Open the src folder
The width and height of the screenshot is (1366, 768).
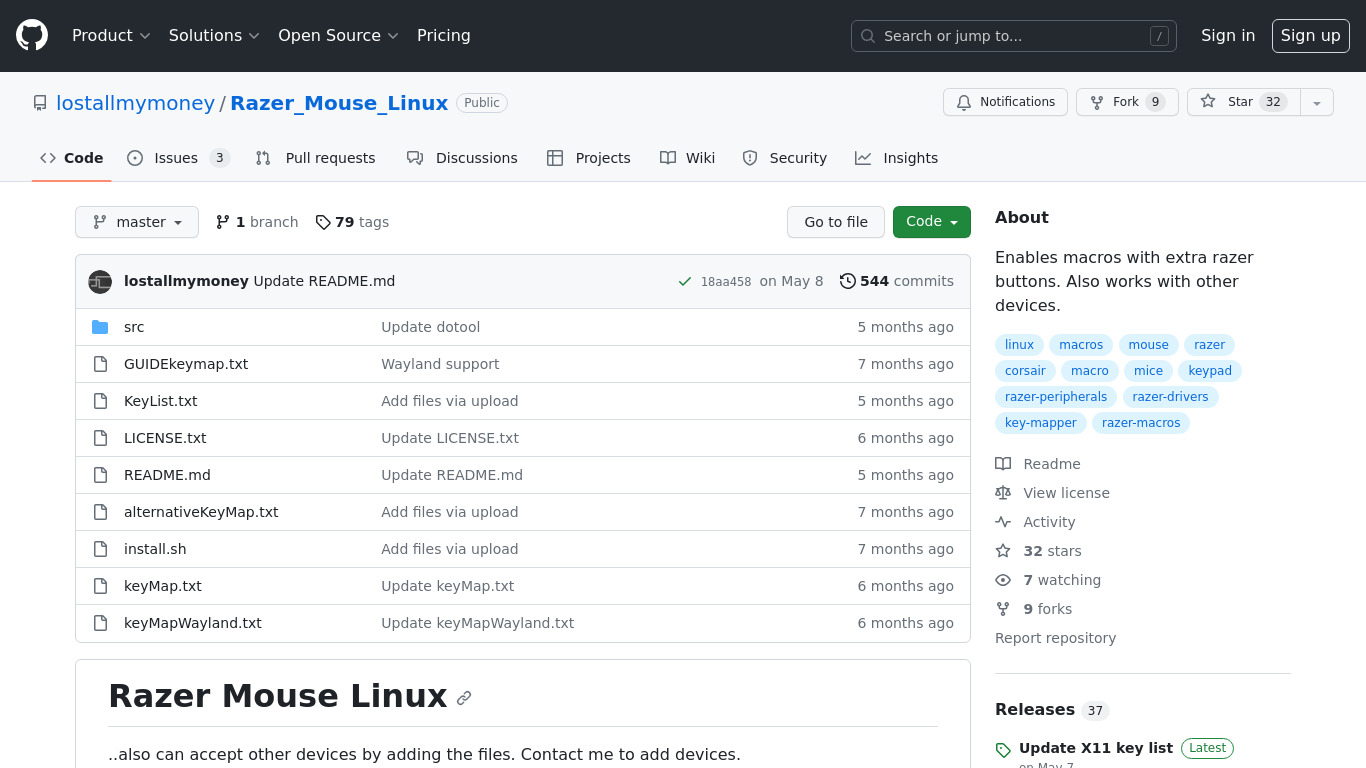[134, 327]
